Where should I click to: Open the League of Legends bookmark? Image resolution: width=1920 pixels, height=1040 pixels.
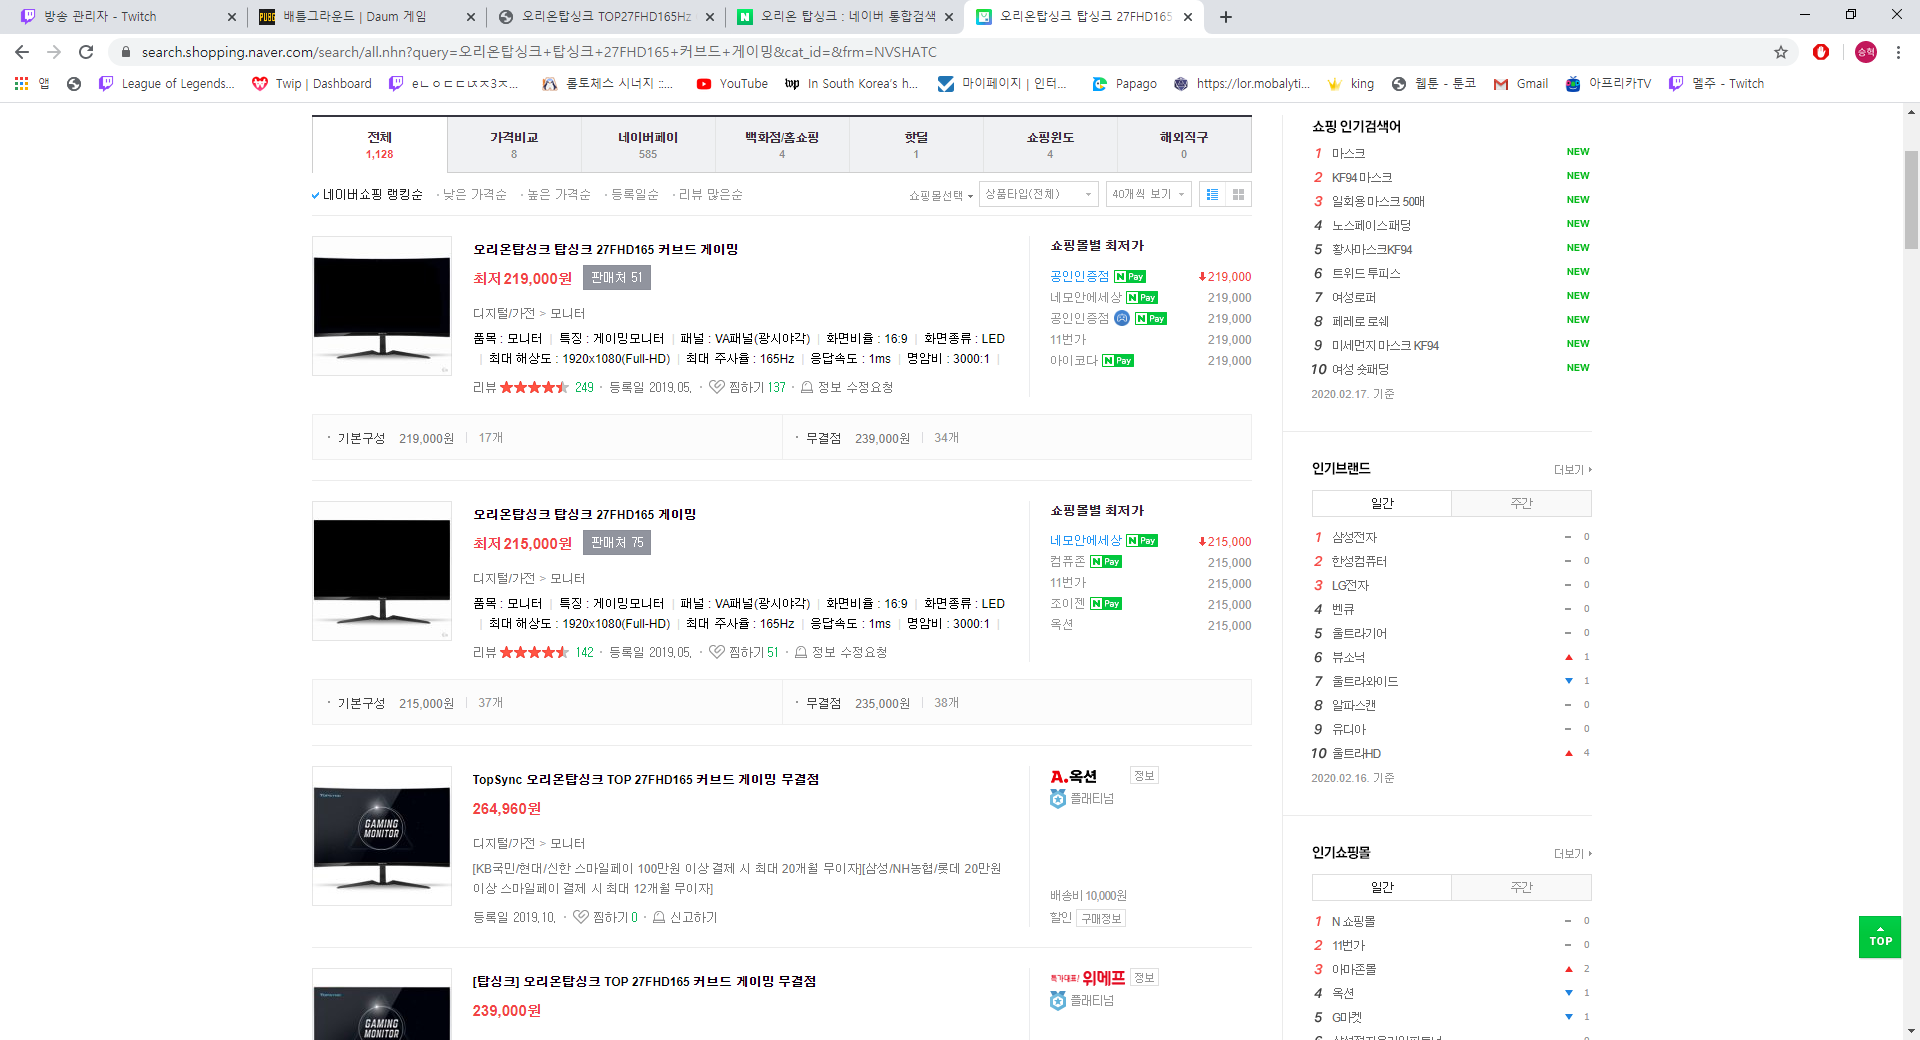tap(167, 84)
